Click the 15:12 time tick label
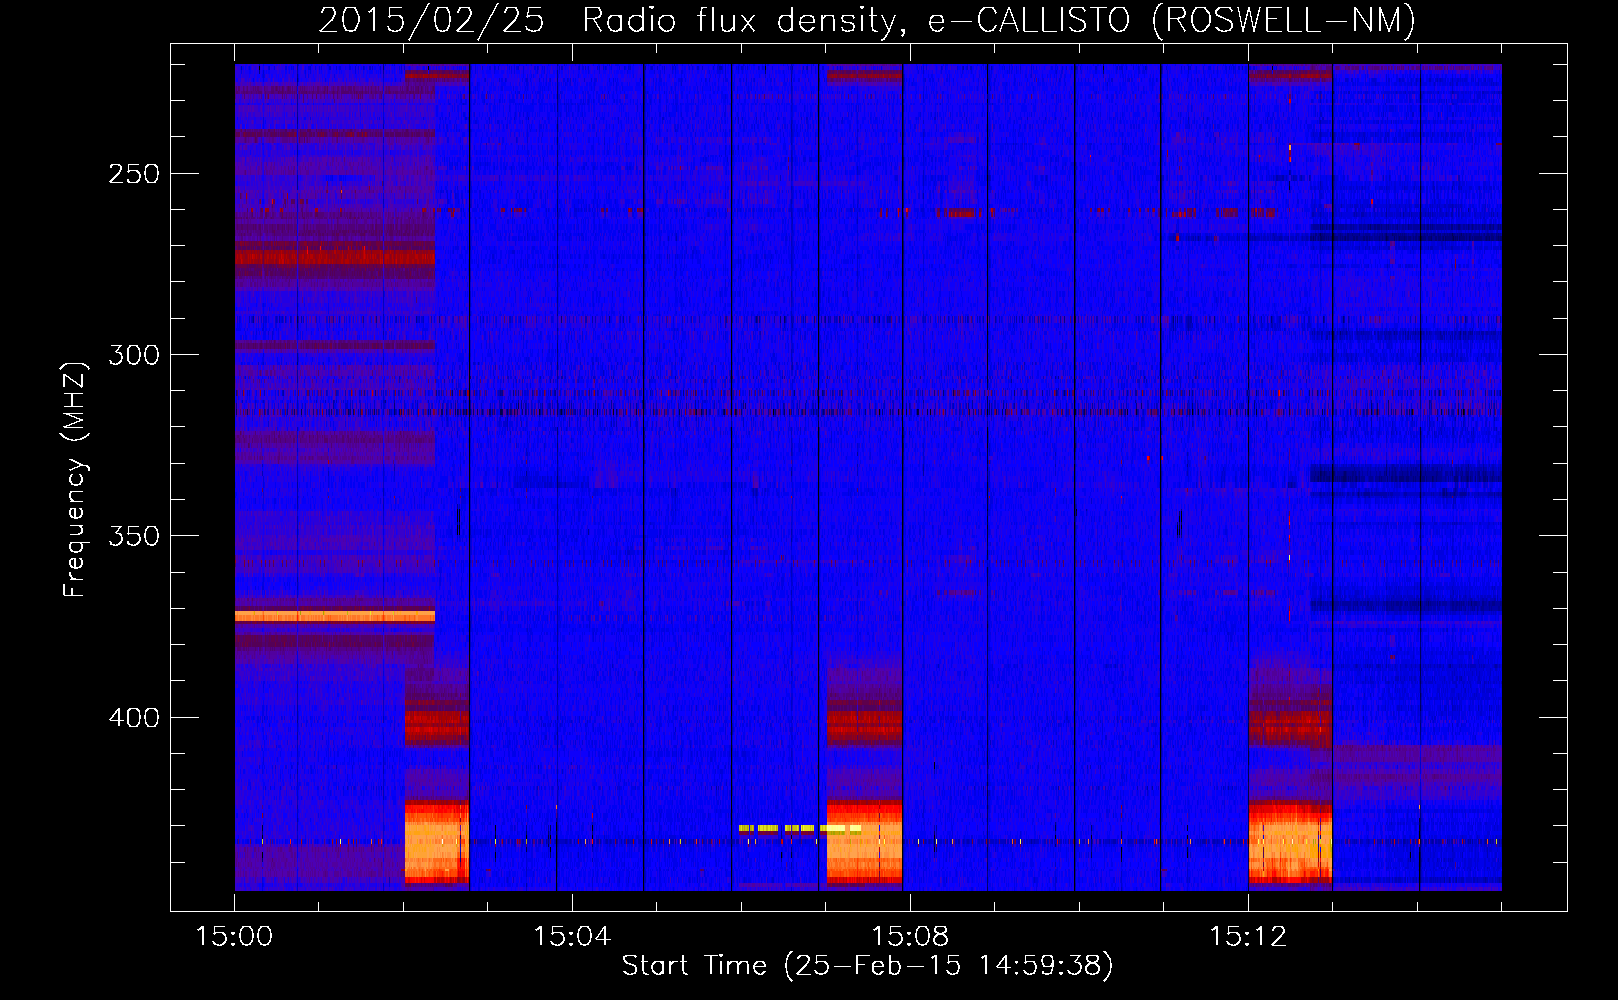The height and width of the screenshot is (1000, 1618). tap(1248, 937)
